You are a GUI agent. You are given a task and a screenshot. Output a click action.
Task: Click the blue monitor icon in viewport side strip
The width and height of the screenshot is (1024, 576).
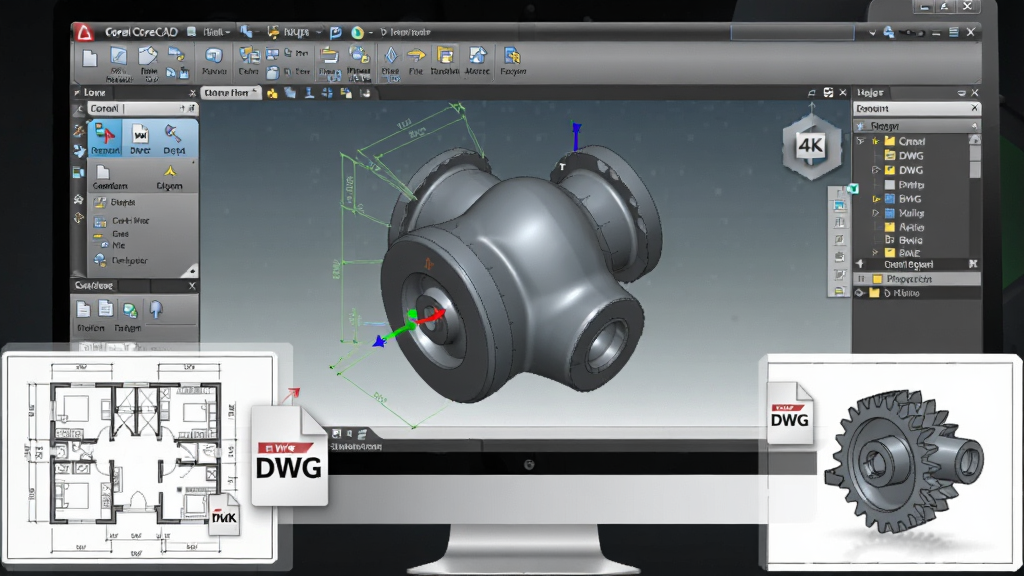tap(839, 206)
